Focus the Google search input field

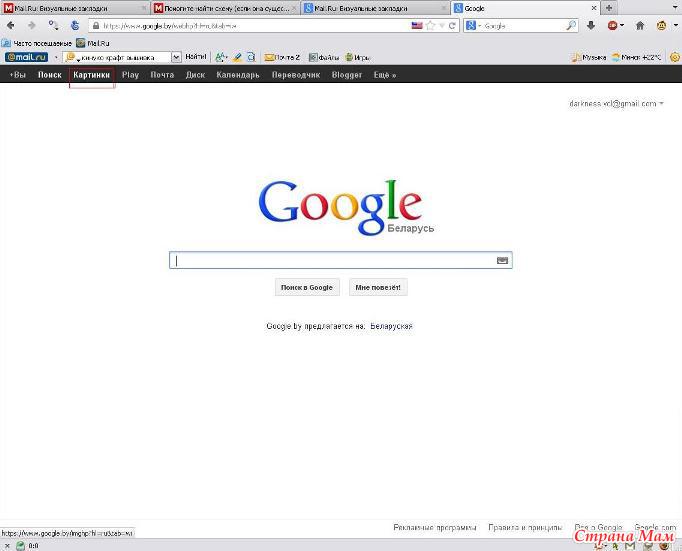click(341, 260)
